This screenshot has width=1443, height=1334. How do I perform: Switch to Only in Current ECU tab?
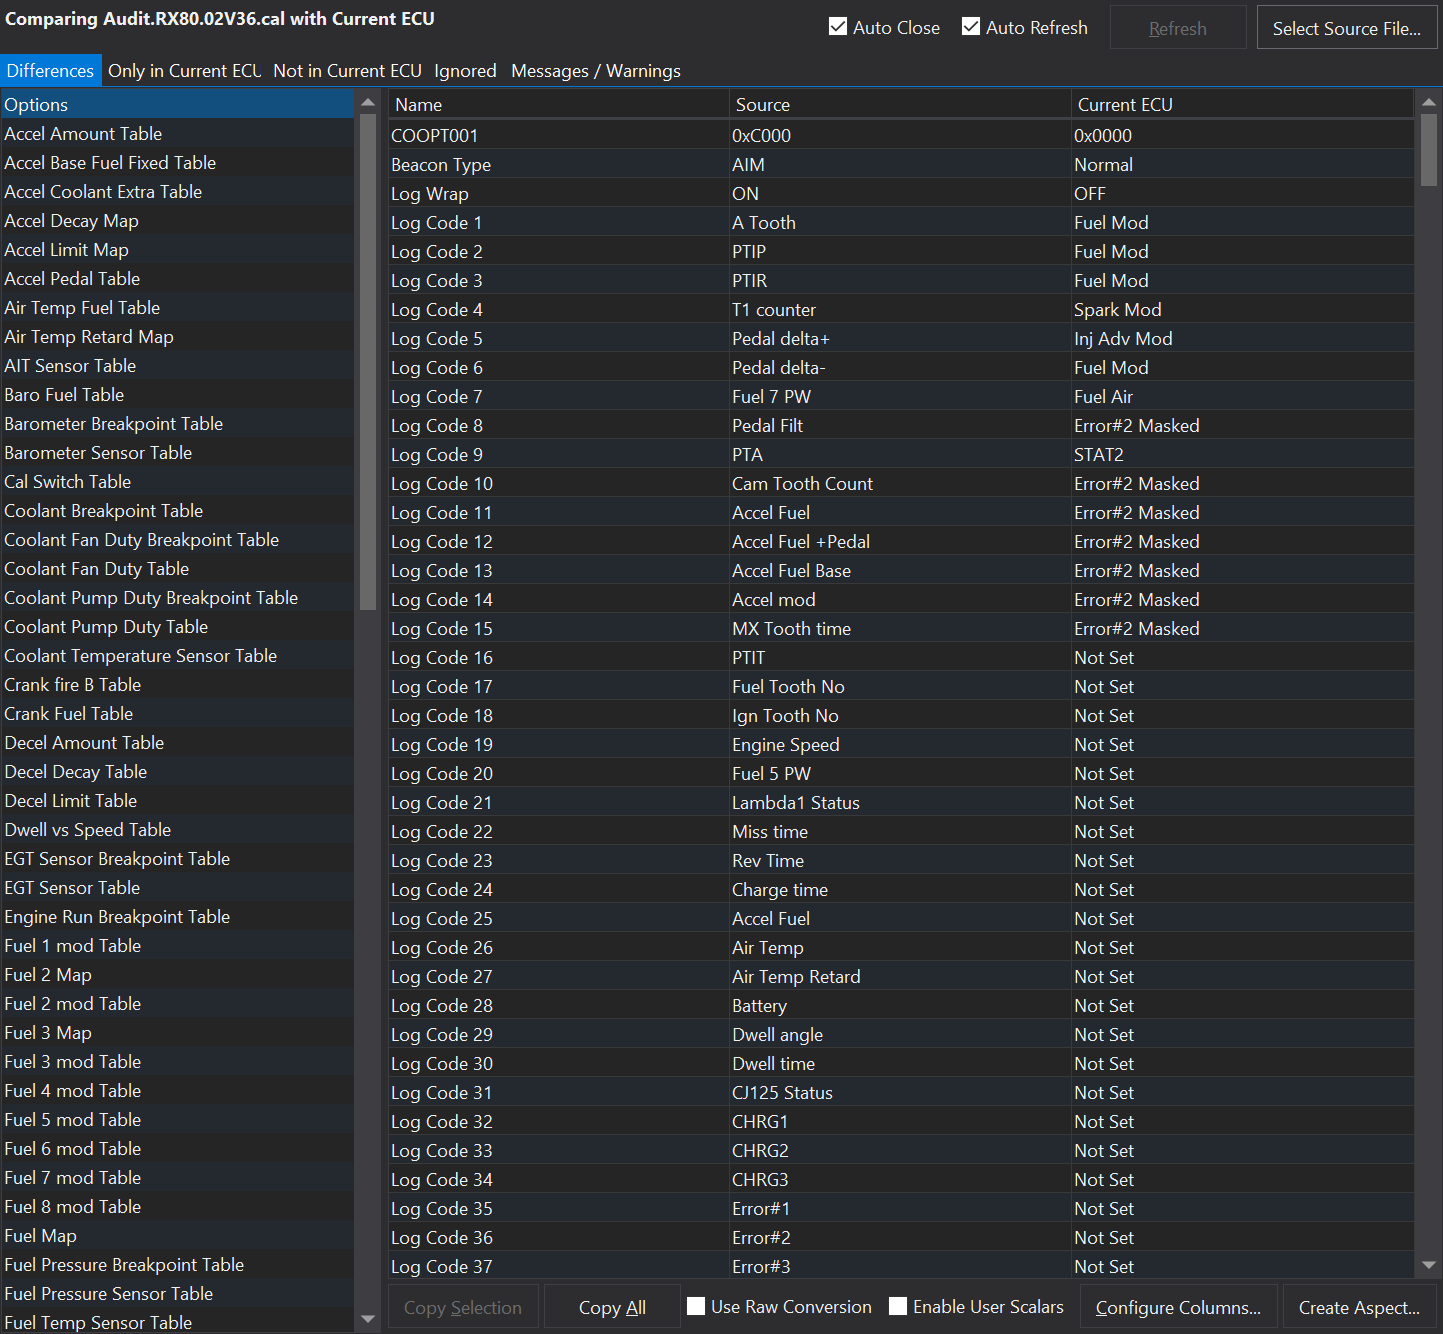point(184,71)
